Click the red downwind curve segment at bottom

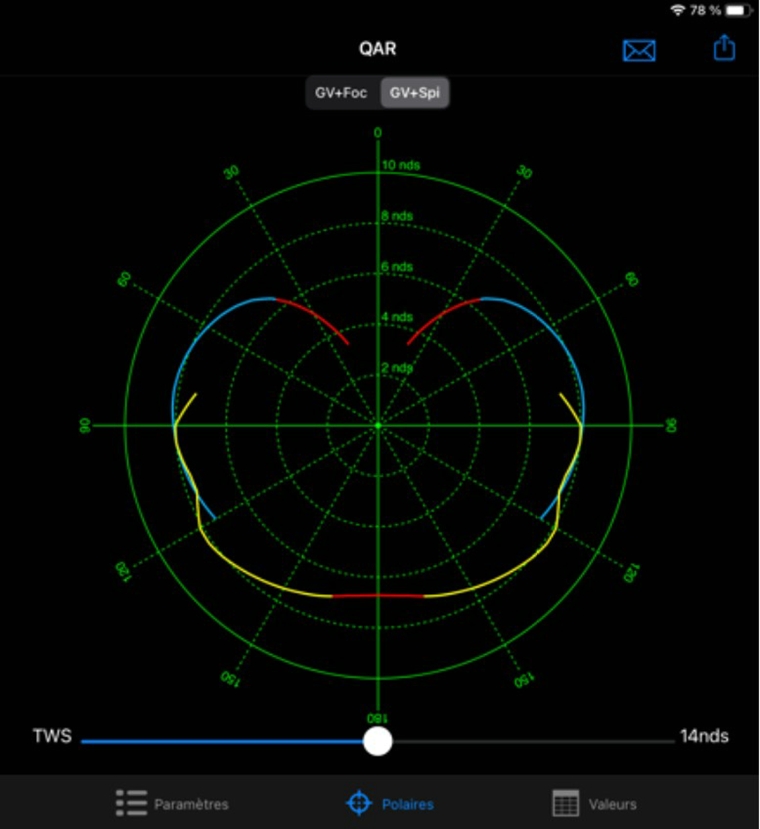point(378,595)
